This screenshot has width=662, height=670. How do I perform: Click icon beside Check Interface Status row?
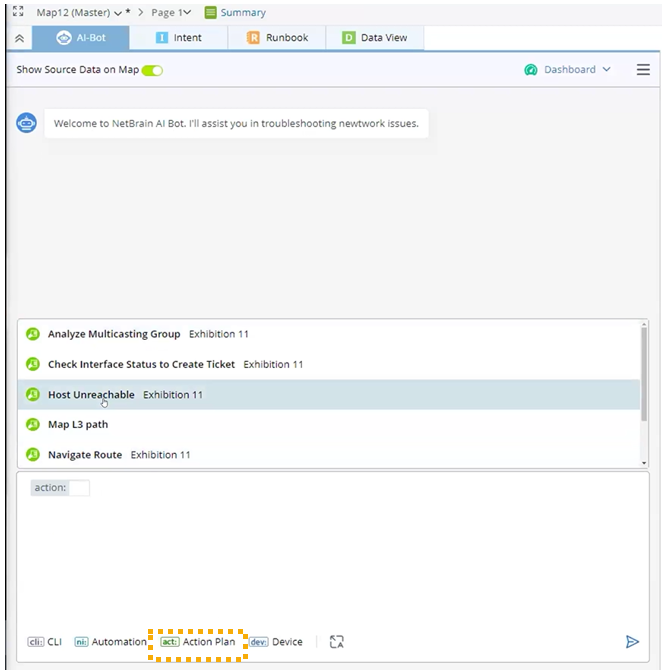(33, 364)
